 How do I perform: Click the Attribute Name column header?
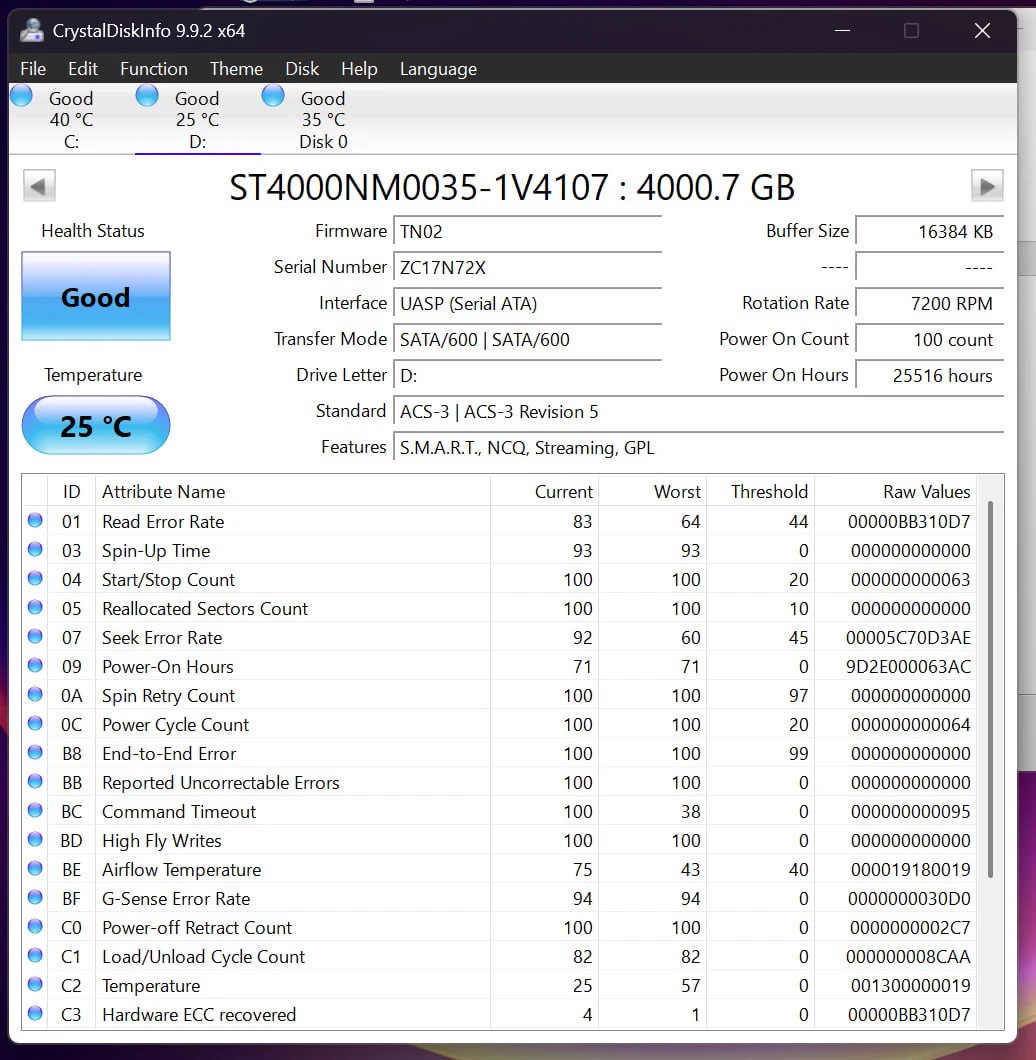[x=292, y=491]
